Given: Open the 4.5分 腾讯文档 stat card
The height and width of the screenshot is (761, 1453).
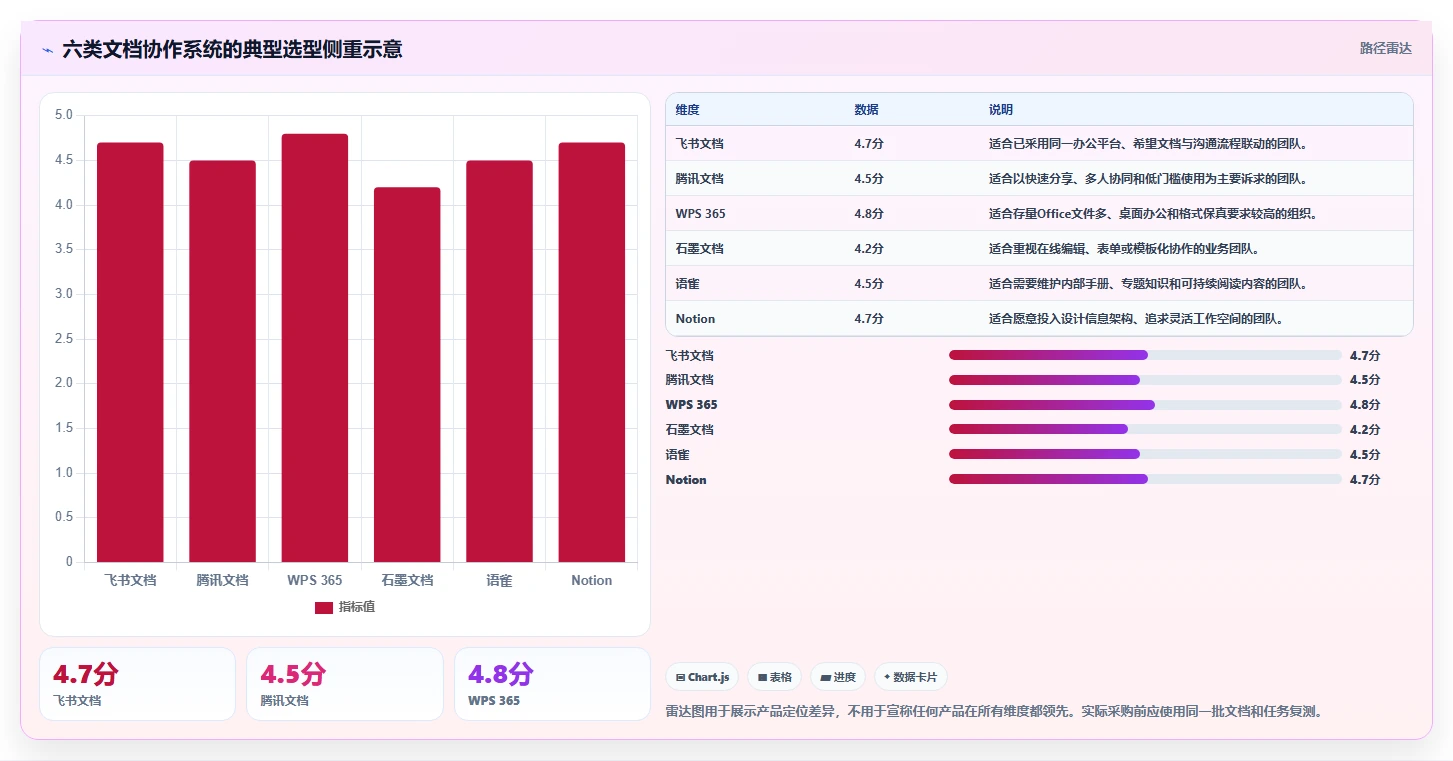Looking at the screenshot, I should point(345,684).
